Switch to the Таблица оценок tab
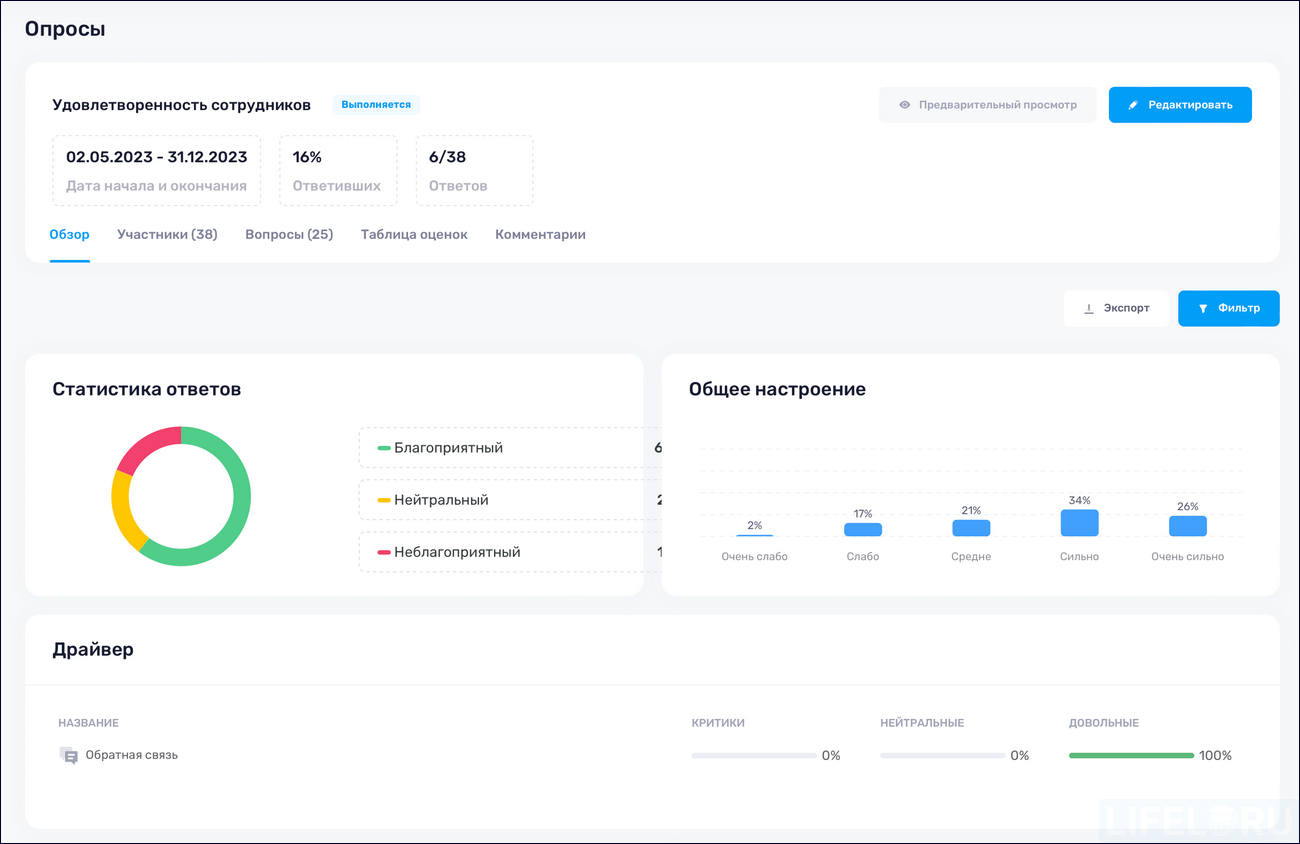The width and height of the screenshot is (1300, 844). (x=414, y=234)
